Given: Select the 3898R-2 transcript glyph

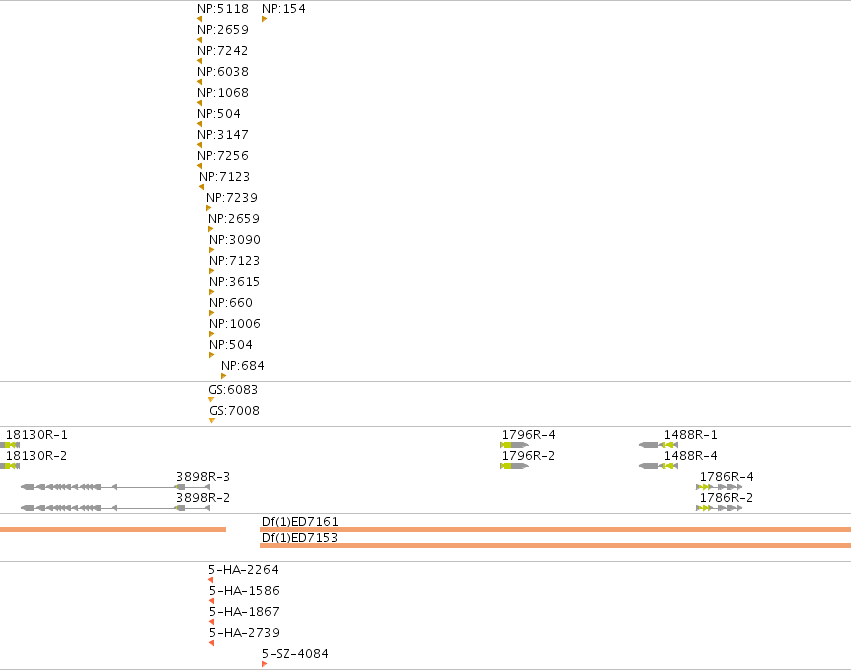Looking at the screenshot, I should pyautogui.click(x=116, y=508).
